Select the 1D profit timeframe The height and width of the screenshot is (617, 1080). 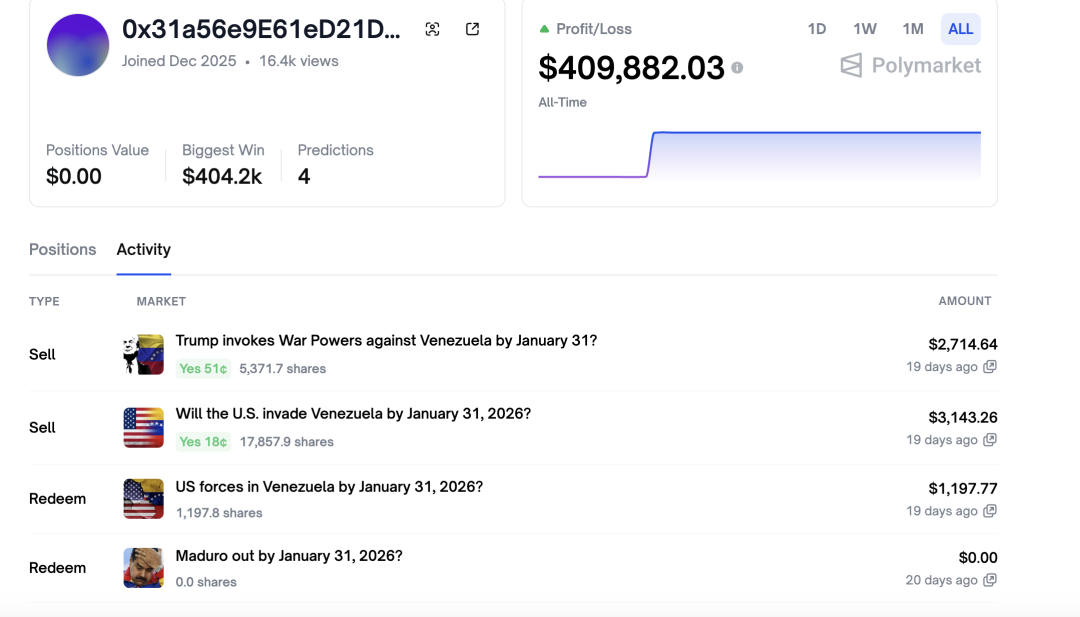[817, 29]
